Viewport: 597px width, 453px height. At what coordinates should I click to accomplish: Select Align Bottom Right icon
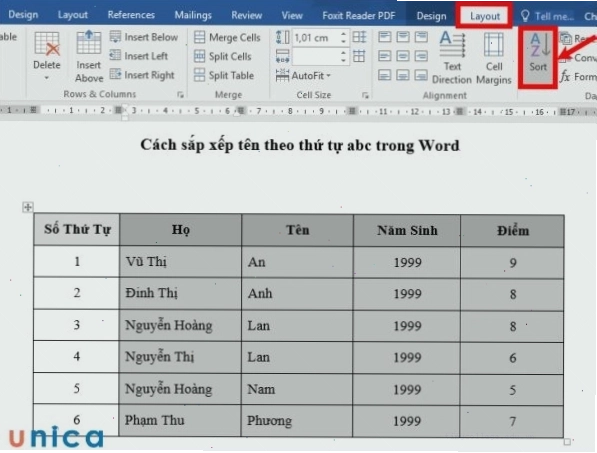(421, 75)
